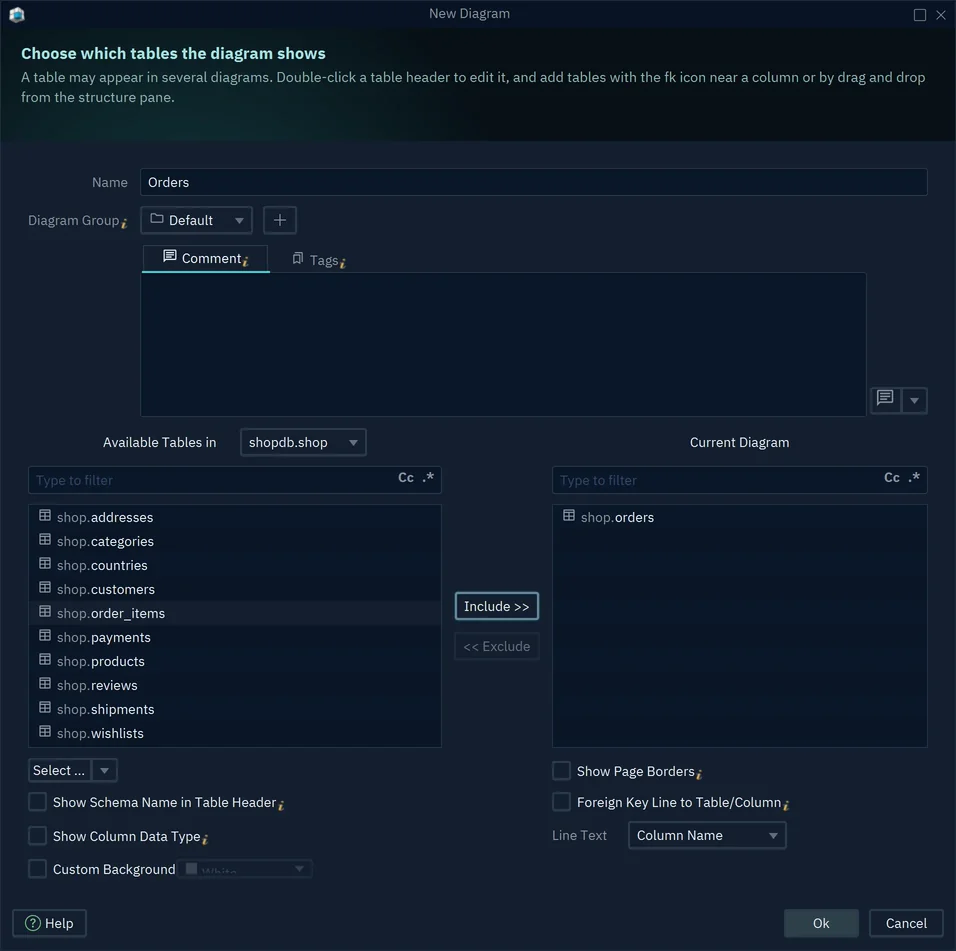Click the plus icon to add diagram group

pos(280,220)
